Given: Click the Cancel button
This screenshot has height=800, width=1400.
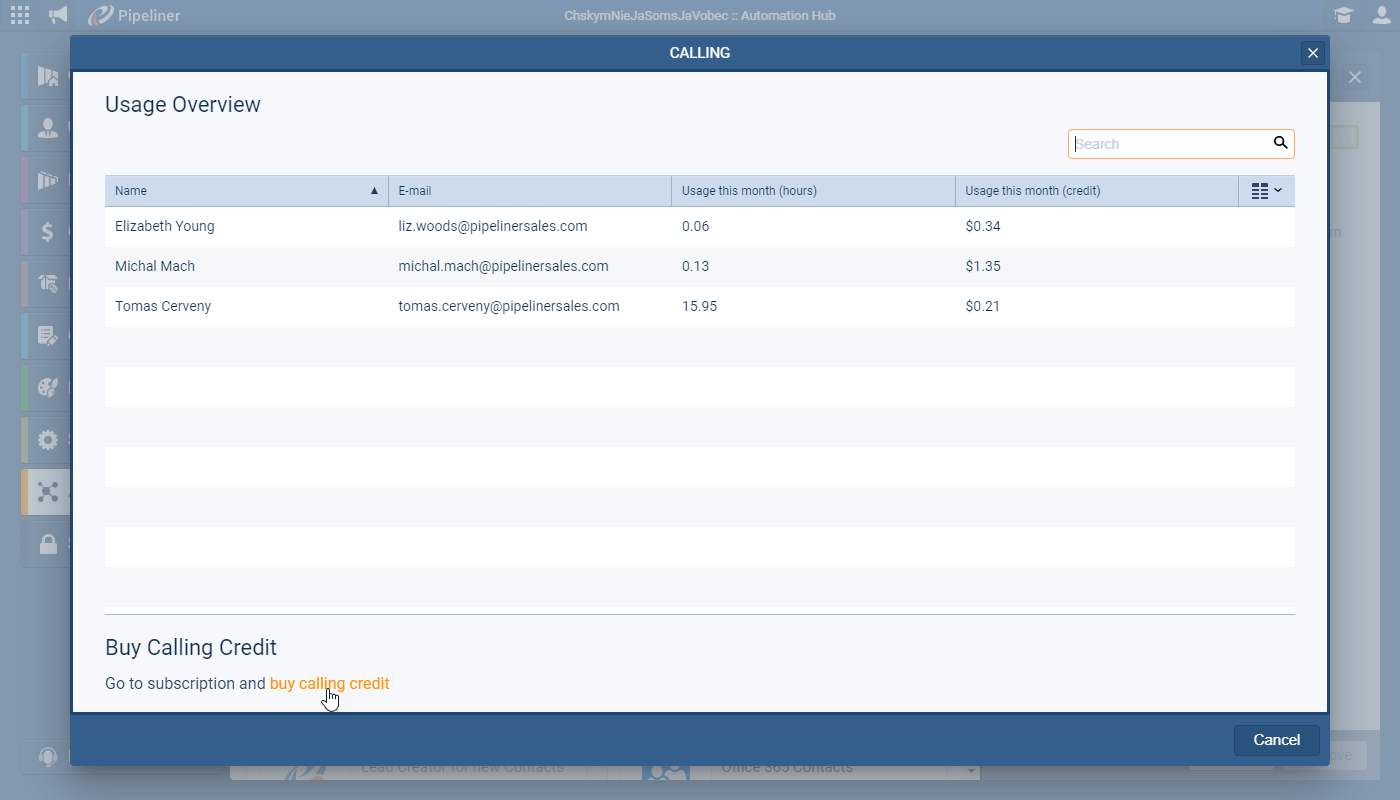Looking at the screenshot, I should pyautogui.click(x=1276, y=740).
